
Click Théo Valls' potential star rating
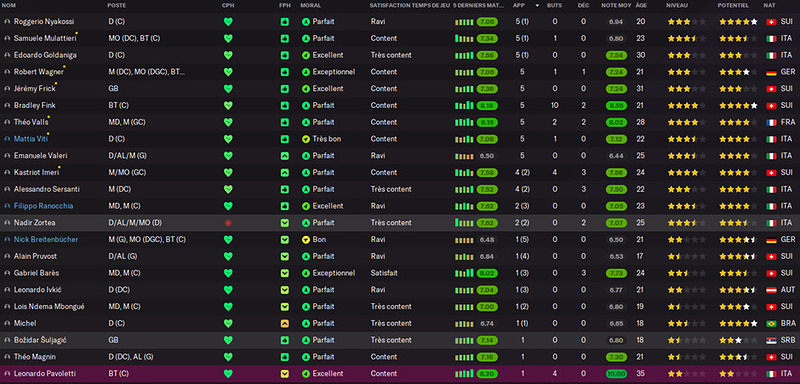738,122
